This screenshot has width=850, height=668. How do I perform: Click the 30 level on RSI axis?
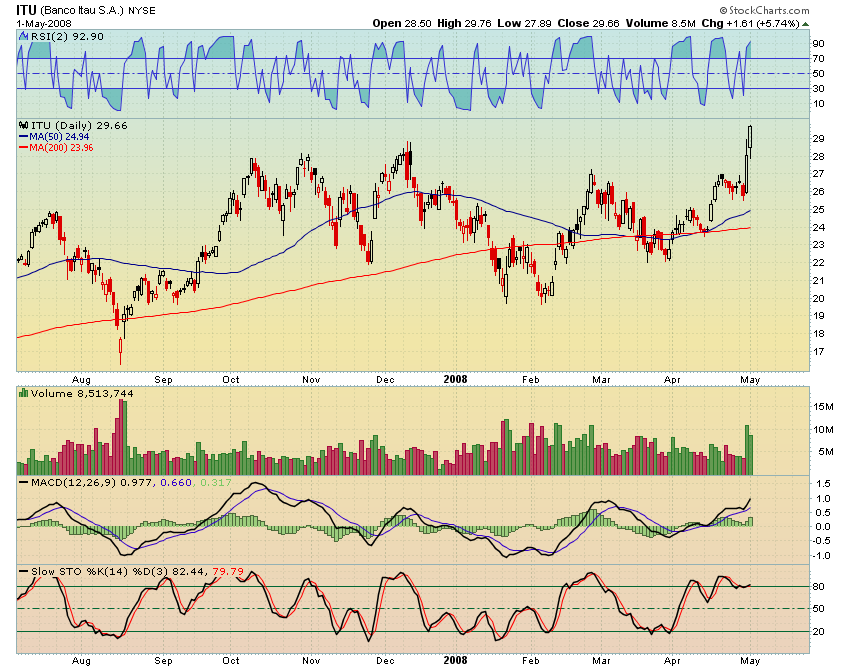pyautogui.click(x=818, y=88)
